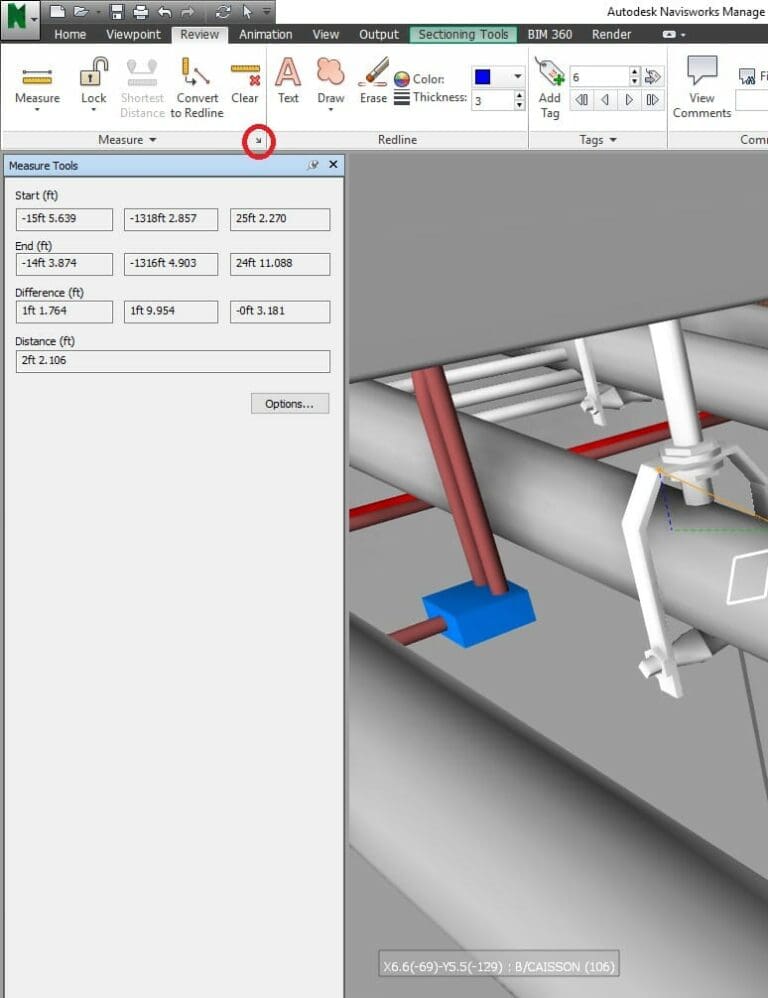768x998 pixels.
Task: Click the Print icon in quick access toolbar
Action: tap(140, 11)
